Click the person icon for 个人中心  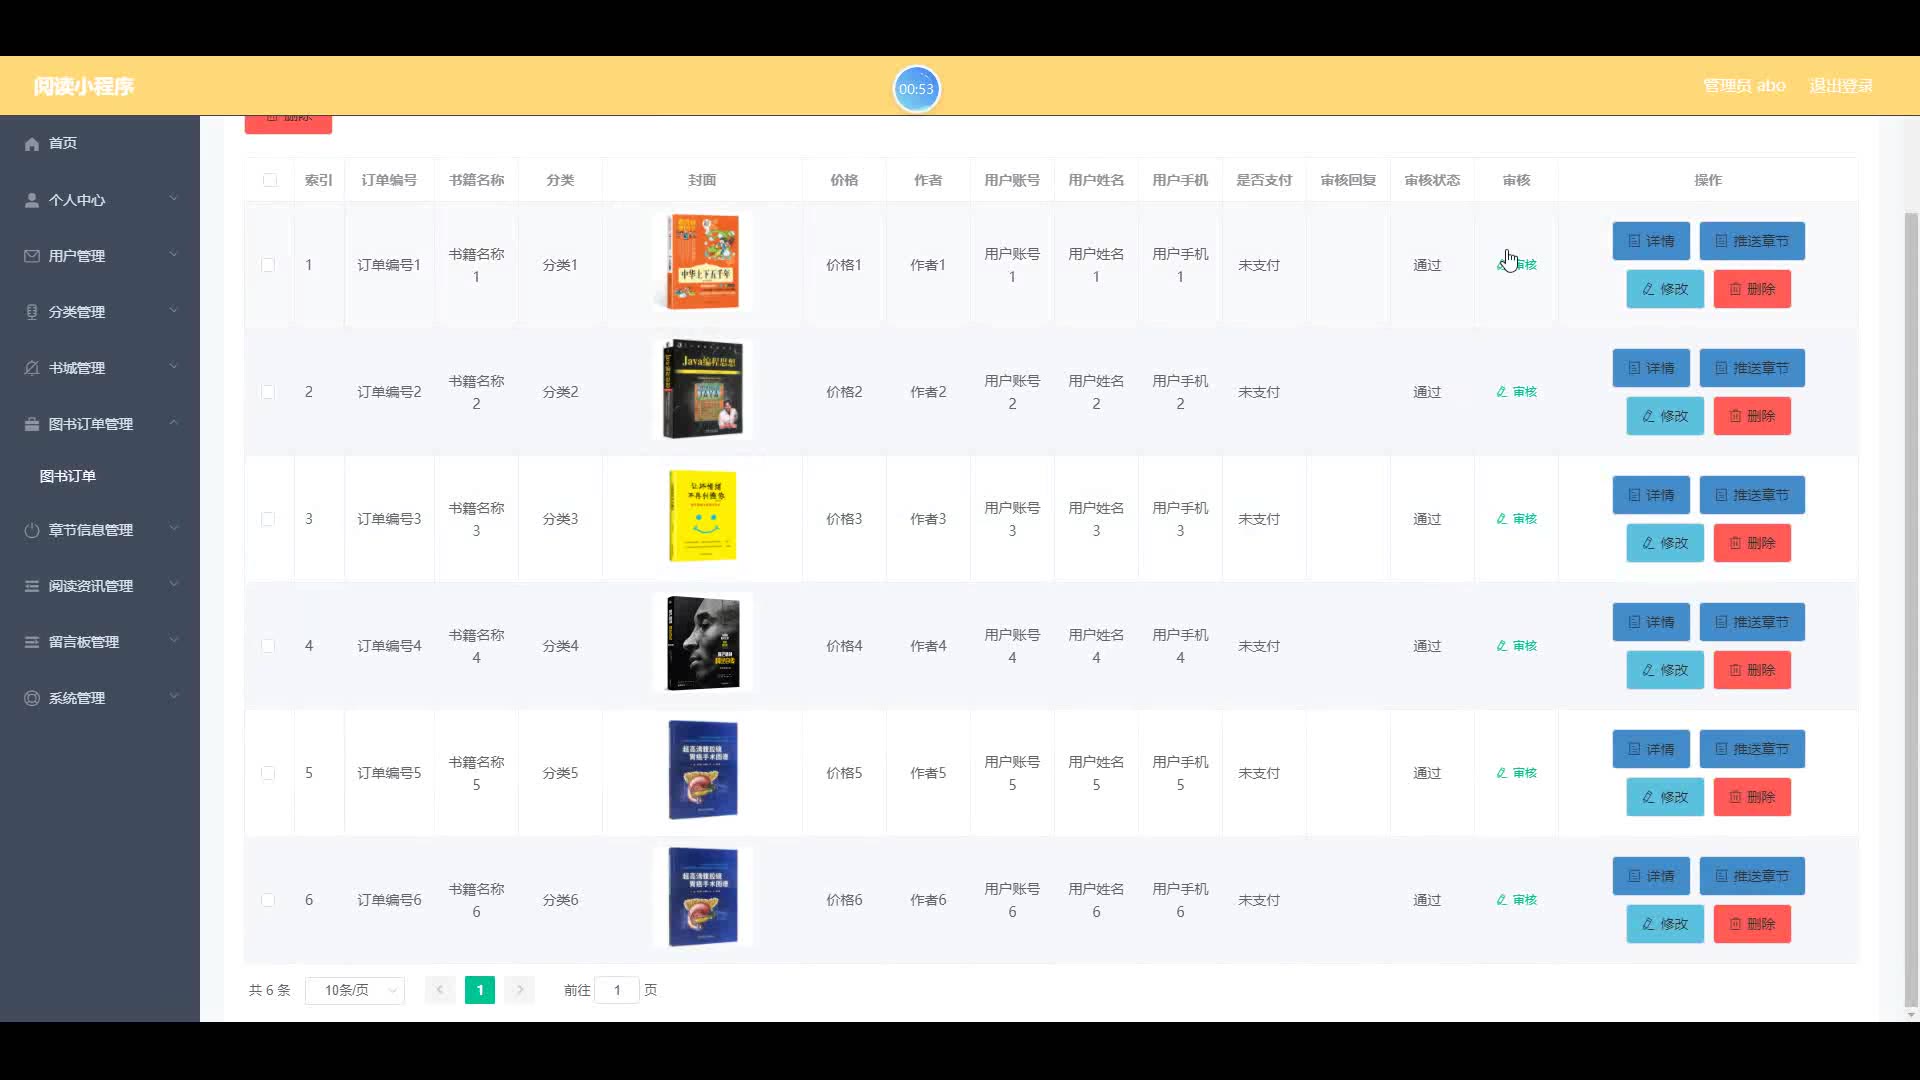pyautogui.click(x=32, y=200)
